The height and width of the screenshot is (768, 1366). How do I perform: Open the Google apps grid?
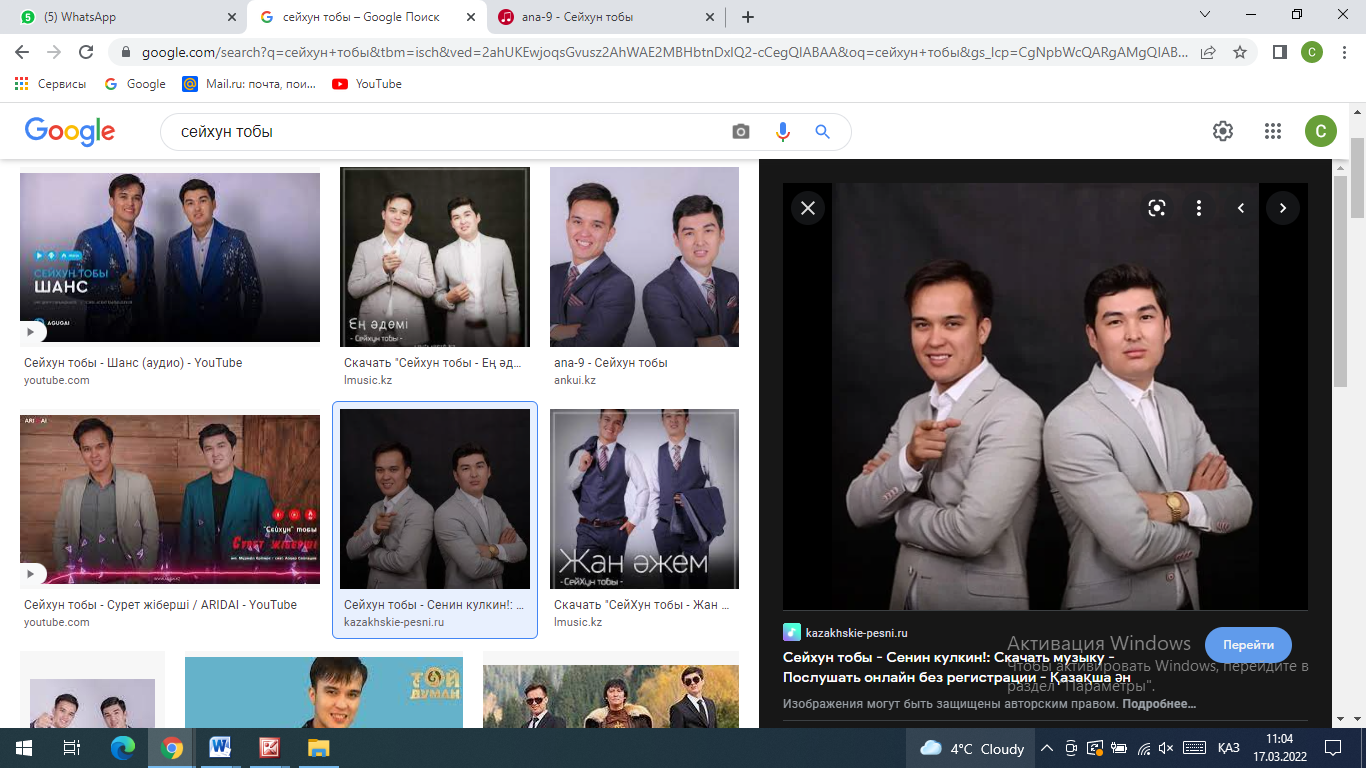point(1273,131)
